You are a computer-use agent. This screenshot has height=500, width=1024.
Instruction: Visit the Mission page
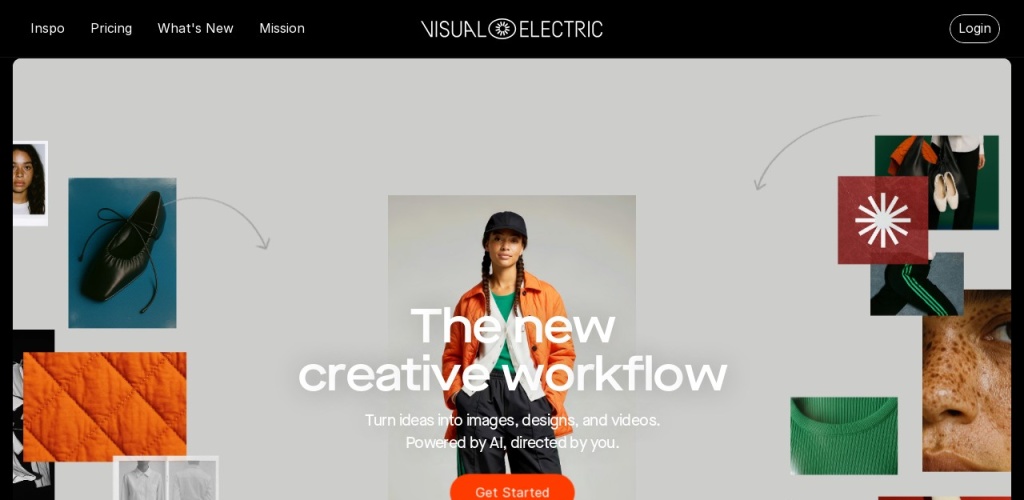[282, 29]
